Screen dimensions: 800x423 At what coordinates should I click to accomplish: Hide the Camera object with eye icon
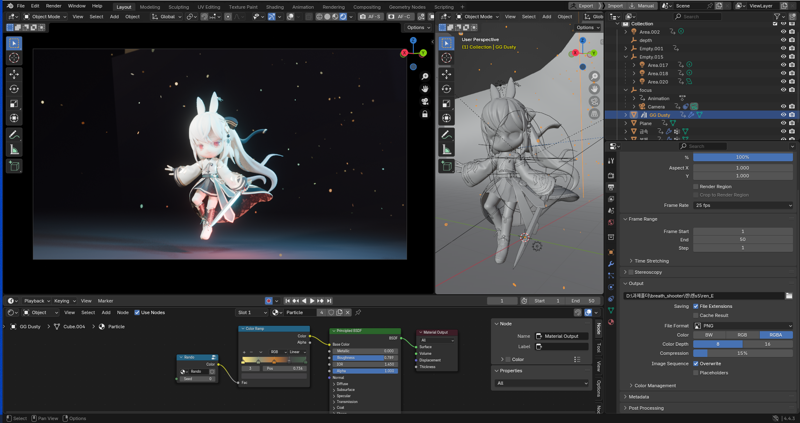(x=783, y=107)
